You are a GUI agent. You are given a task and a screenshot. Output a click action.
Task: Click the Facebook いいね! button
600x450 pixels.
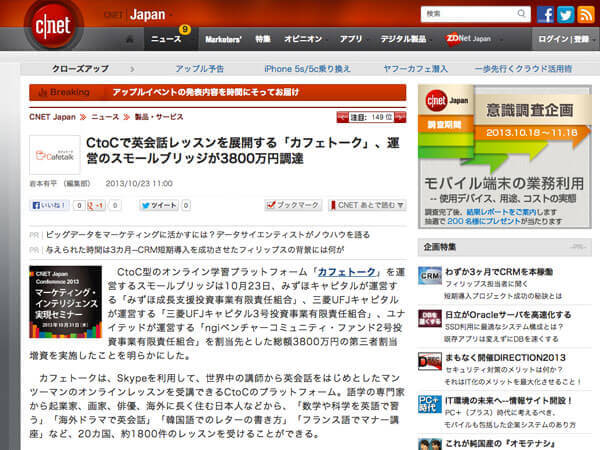(49, 205)
